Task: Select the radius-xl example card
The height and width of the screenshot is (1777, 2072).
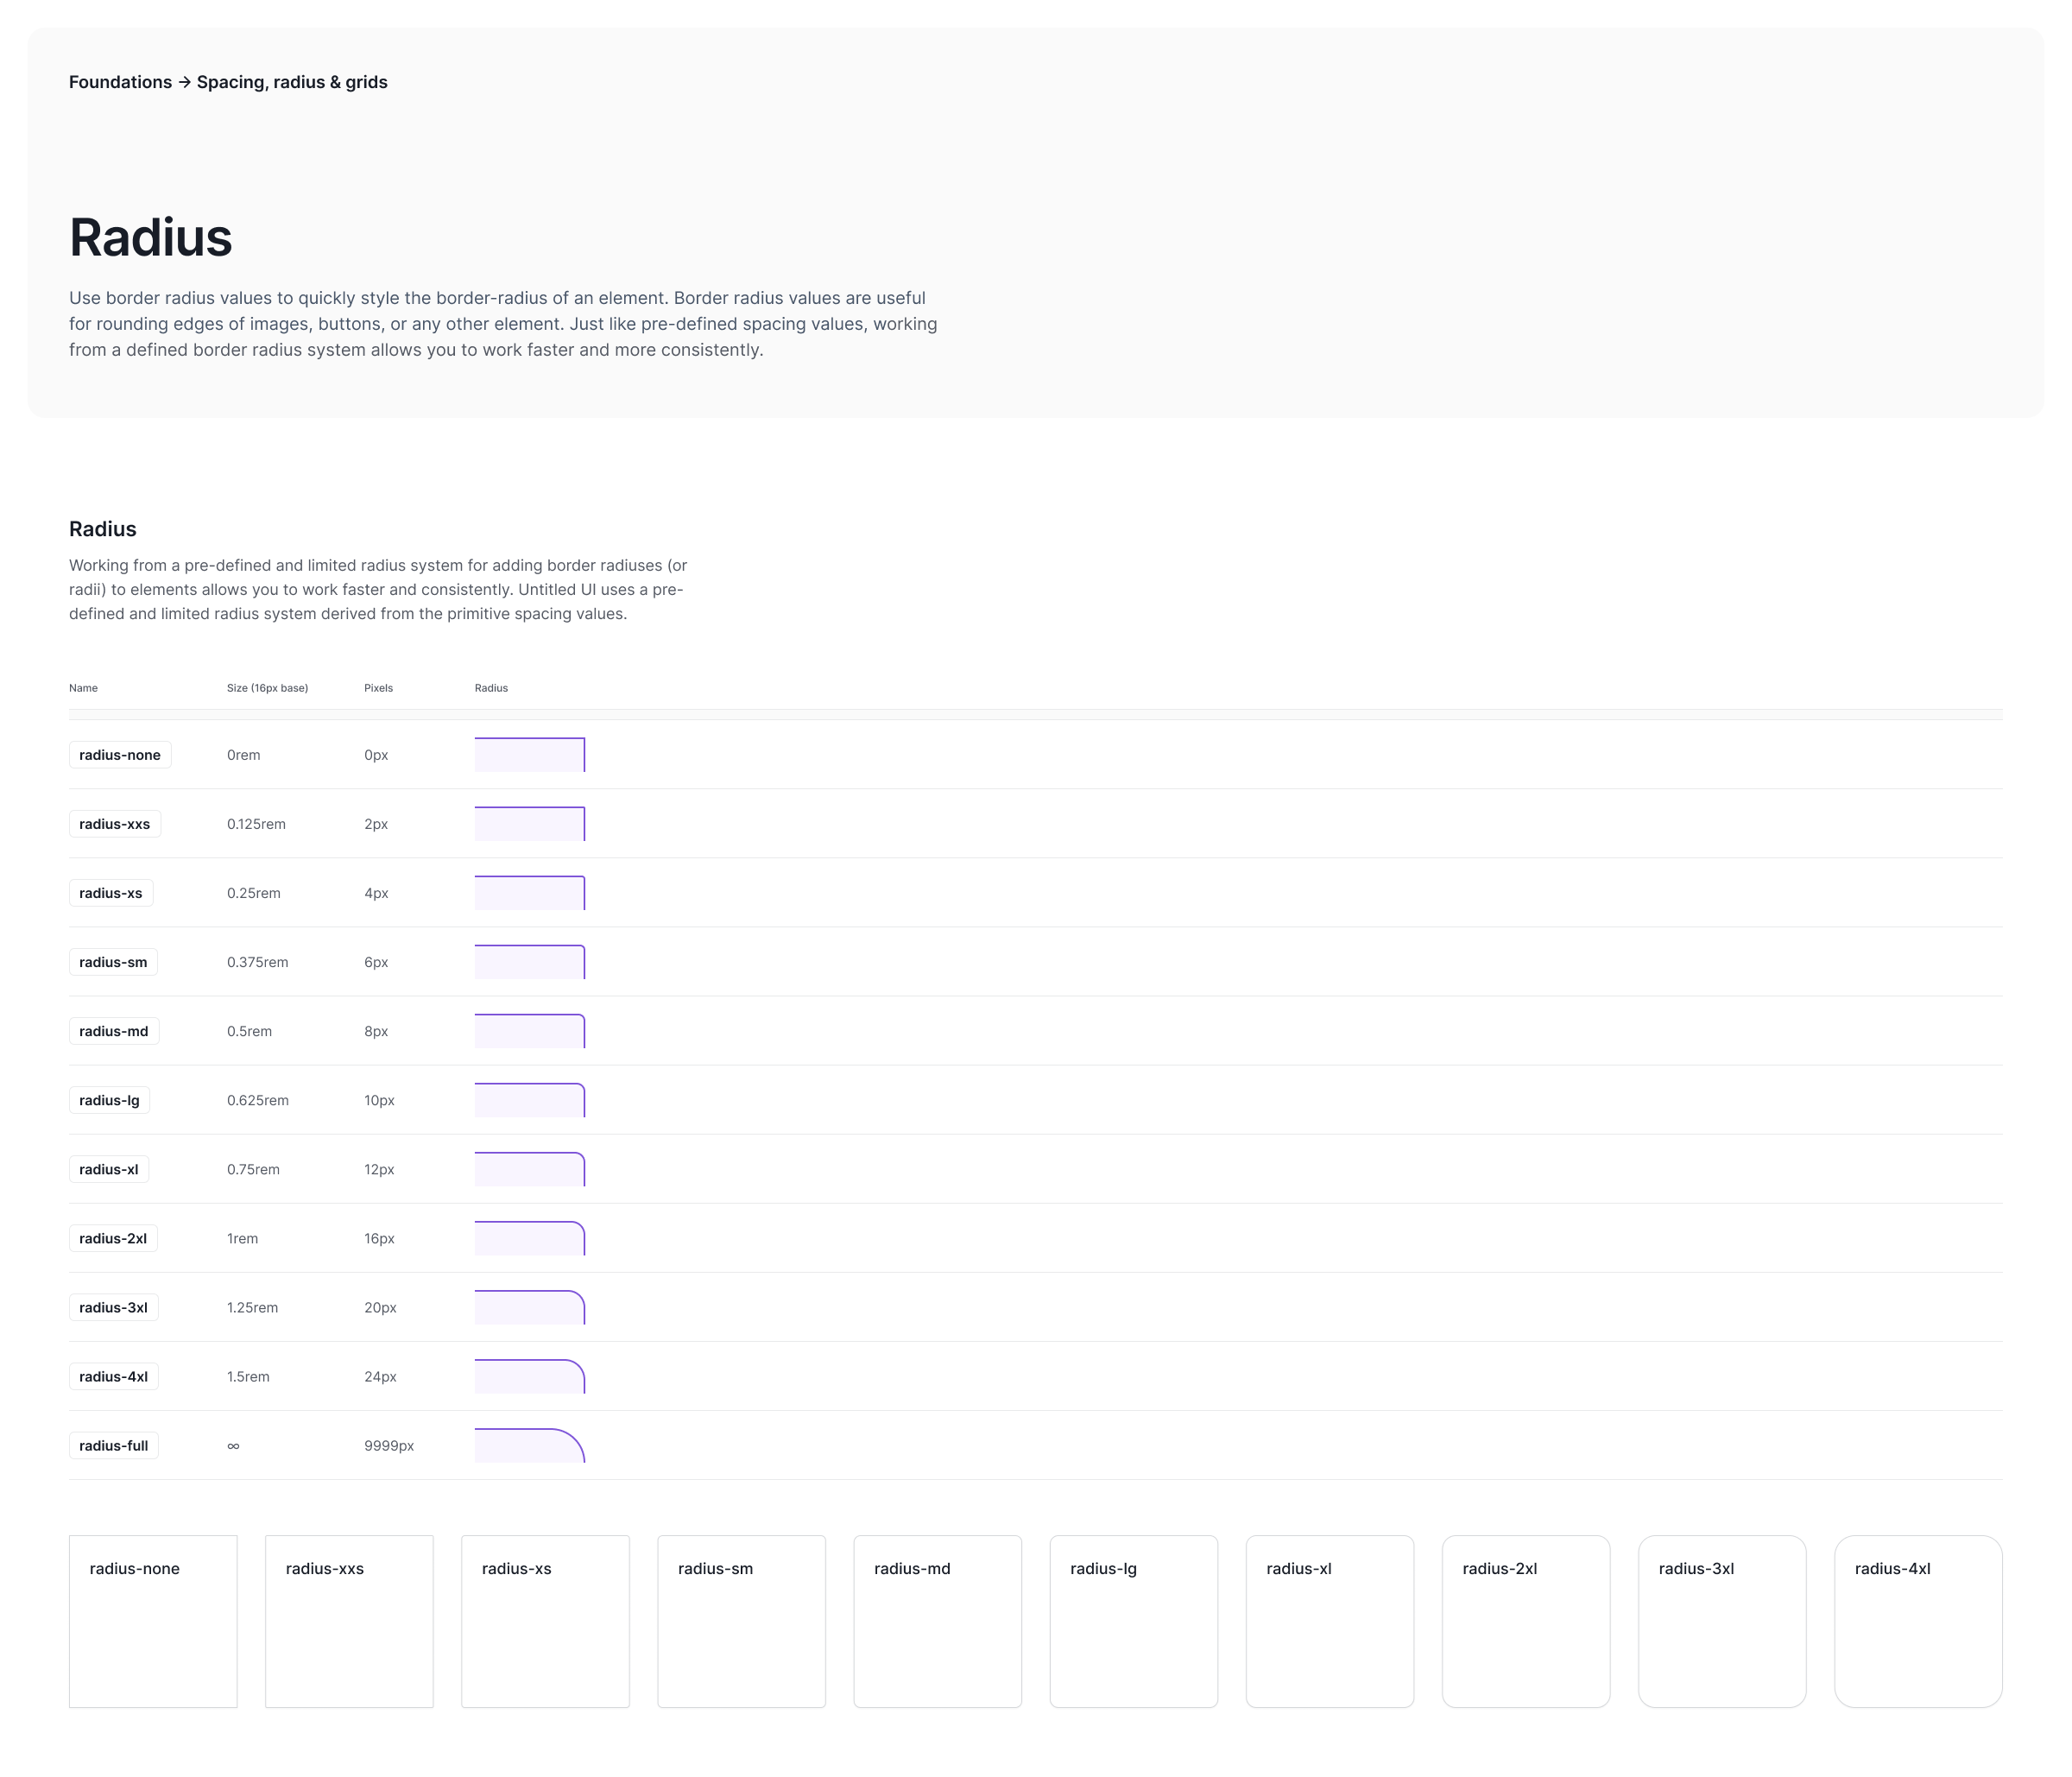Action: (1329, 1621)
